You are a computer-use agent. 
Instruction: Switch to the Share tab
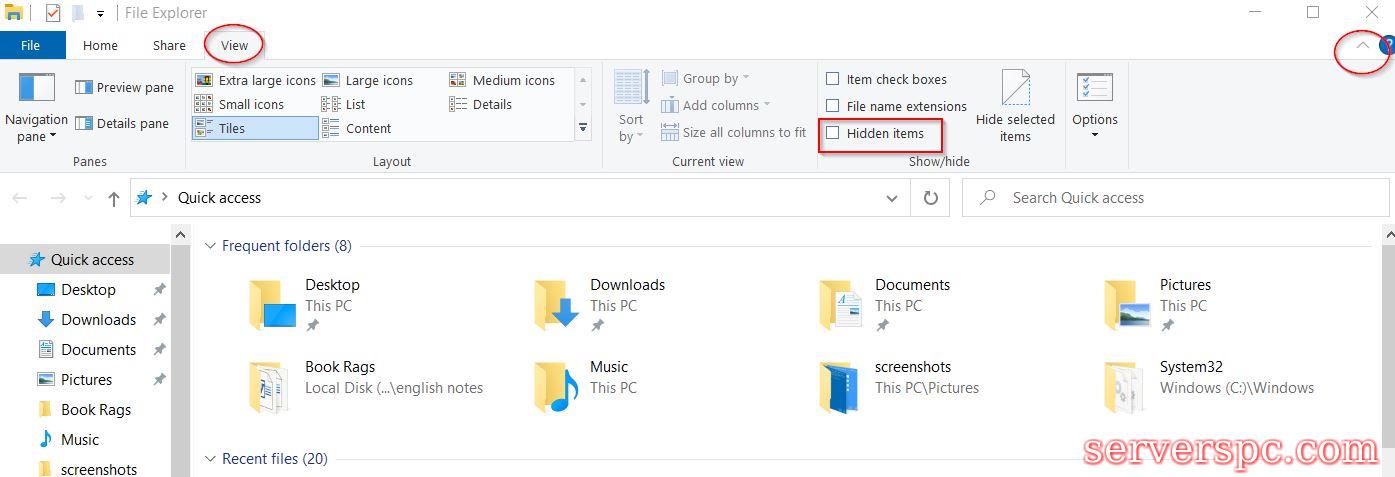click(x=169, y=45)
